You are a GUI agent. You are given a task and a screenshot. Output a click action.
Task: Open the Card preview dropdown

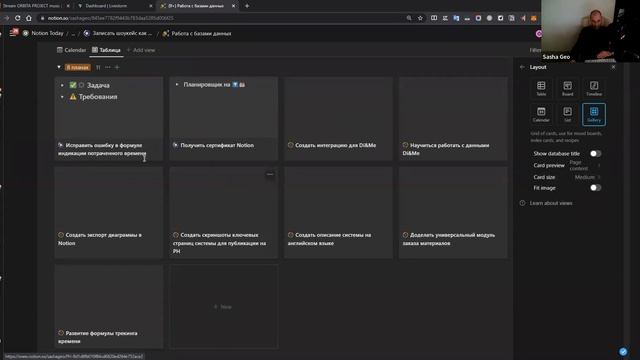[x=567, y=165]
